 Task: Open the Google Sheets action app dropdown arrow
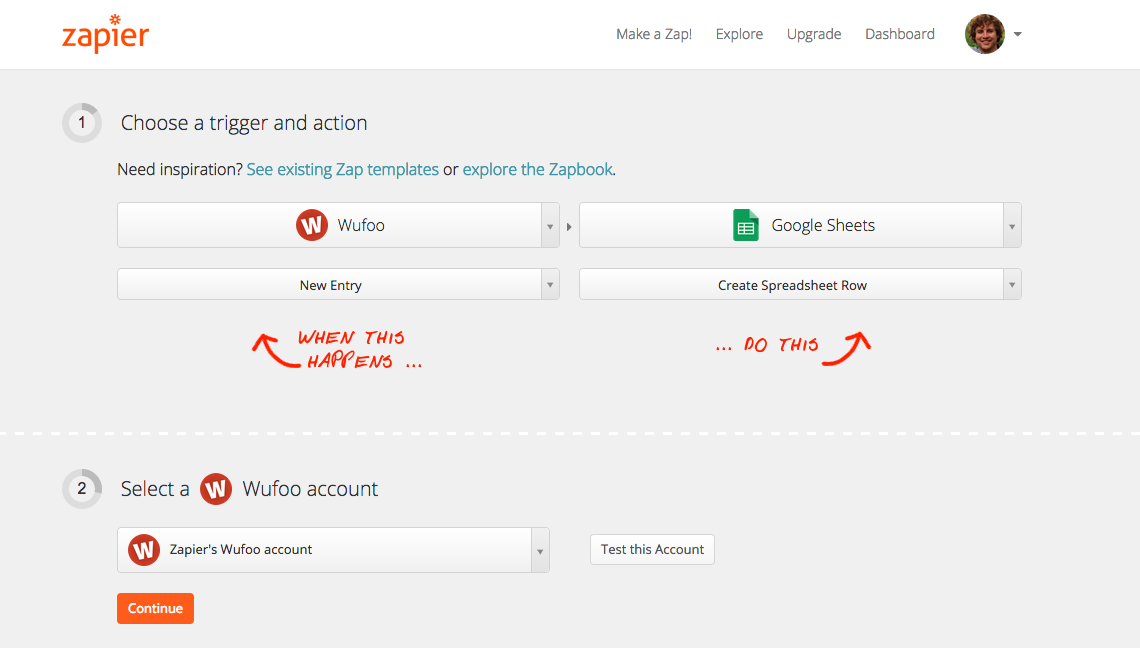[1012, 226]
